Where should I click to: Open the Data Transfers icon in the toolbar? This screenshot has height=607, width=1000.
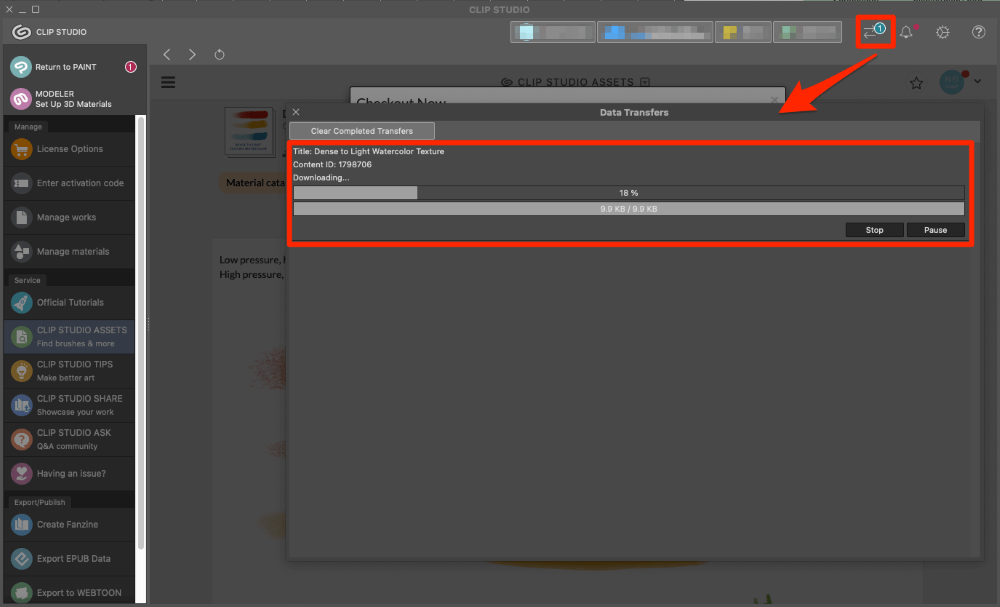tap(875, 31)
